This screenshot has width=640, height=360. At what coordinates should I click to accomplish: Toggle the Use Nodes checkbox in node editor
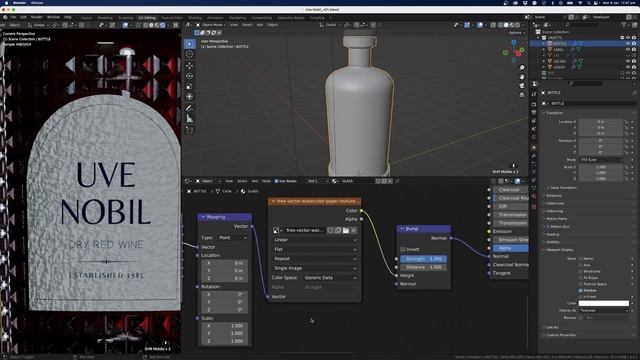(277, 181)
